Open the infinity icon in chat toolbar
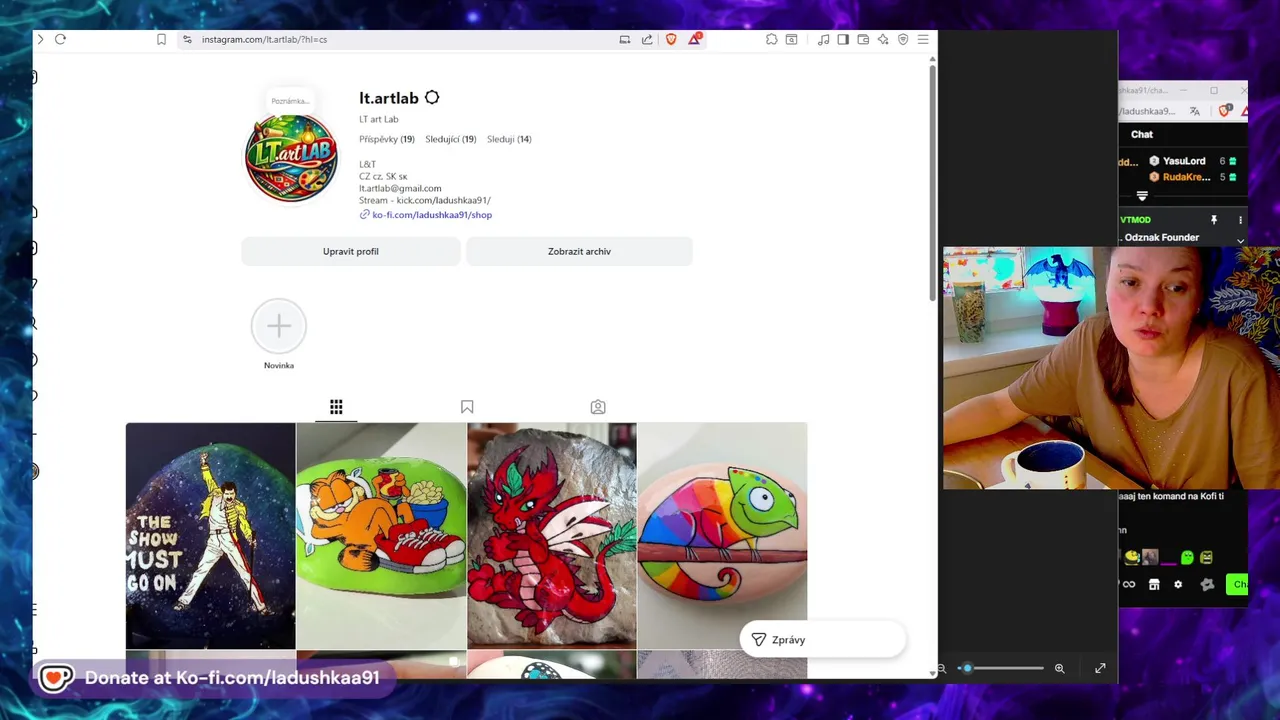 [1129, 585]
